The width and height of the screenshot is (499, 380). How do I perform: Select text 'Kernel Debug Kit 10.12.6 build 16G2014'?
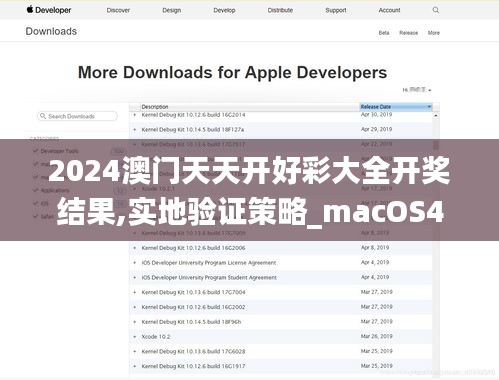[193, 115]
